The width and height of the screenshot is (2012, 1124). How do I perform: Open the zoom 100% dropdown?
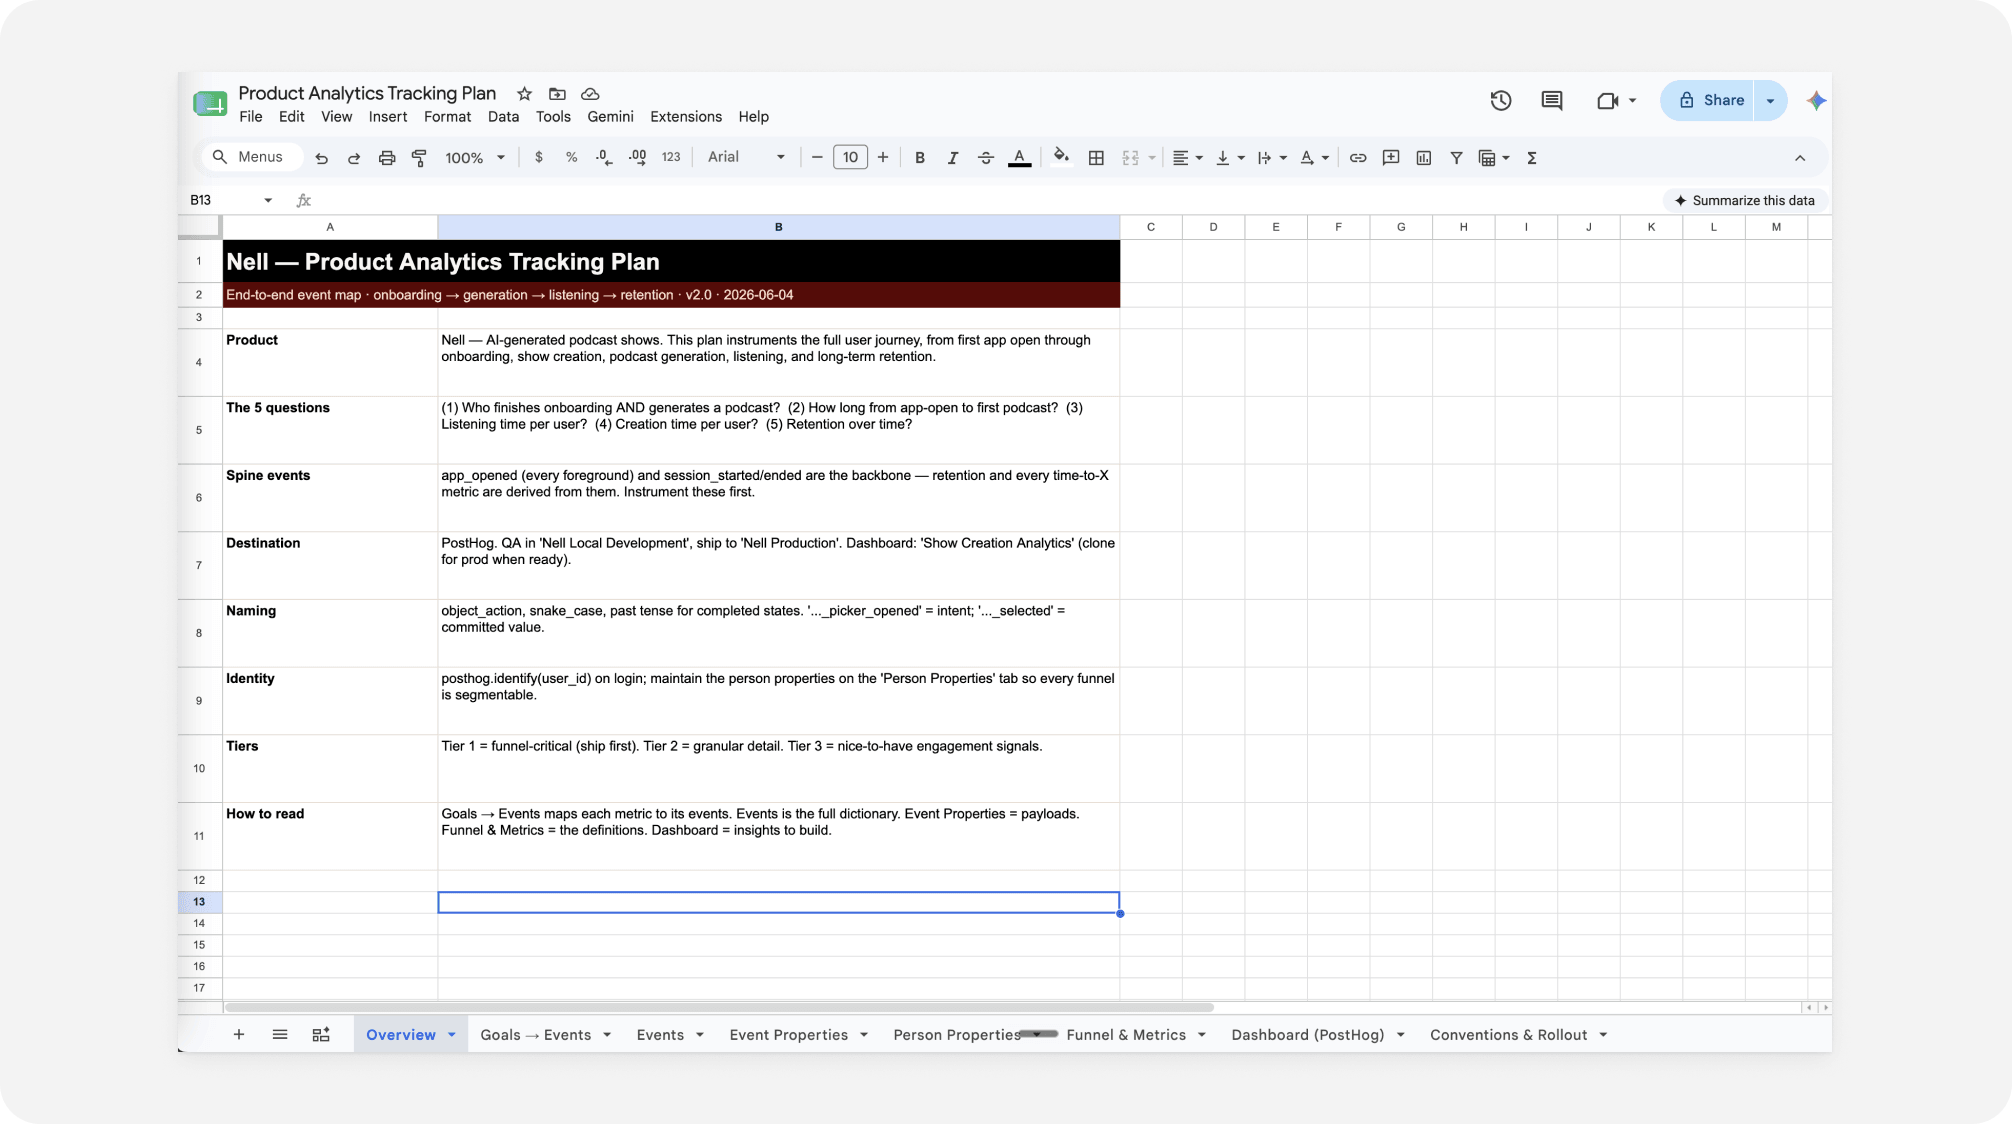pos(475,158)
